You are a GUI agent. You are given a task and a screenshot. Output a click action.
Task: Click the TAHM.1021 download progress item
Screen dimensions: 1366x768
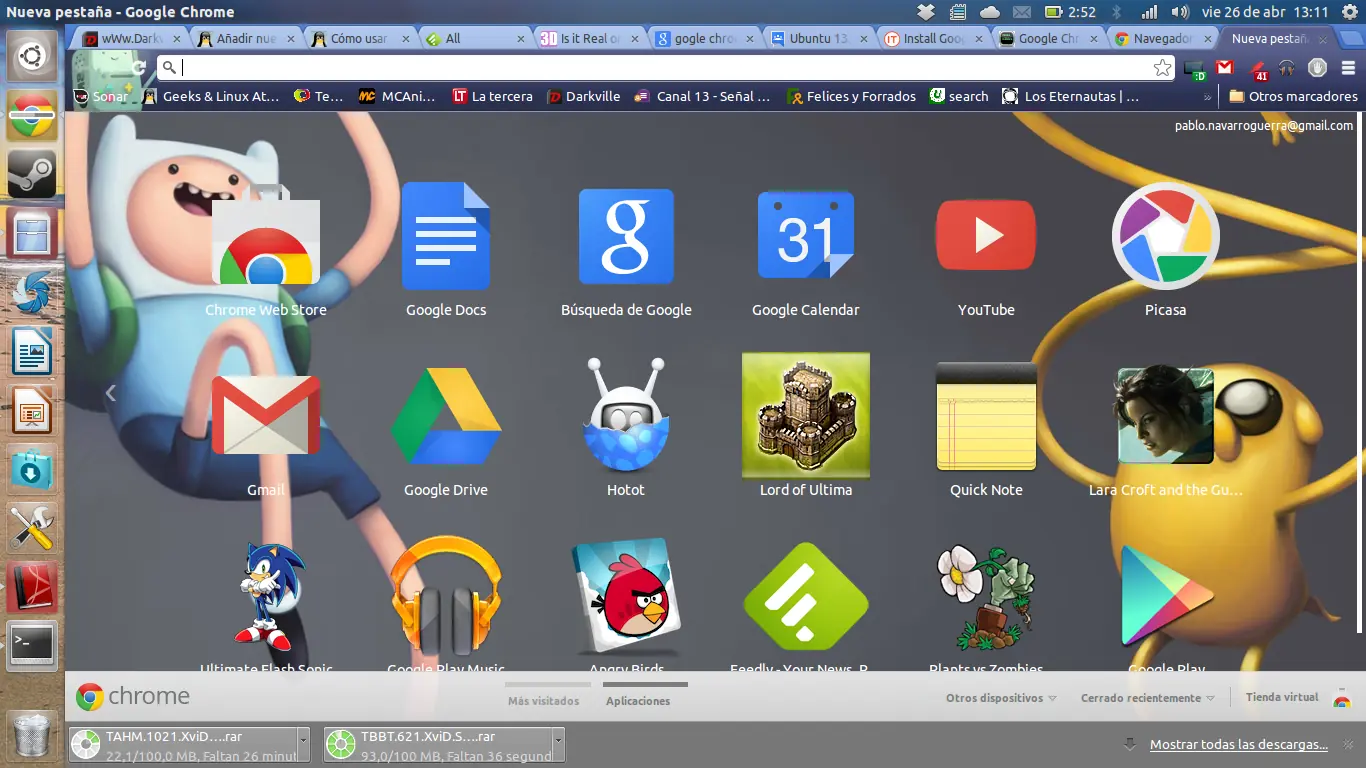pos(183,744)
